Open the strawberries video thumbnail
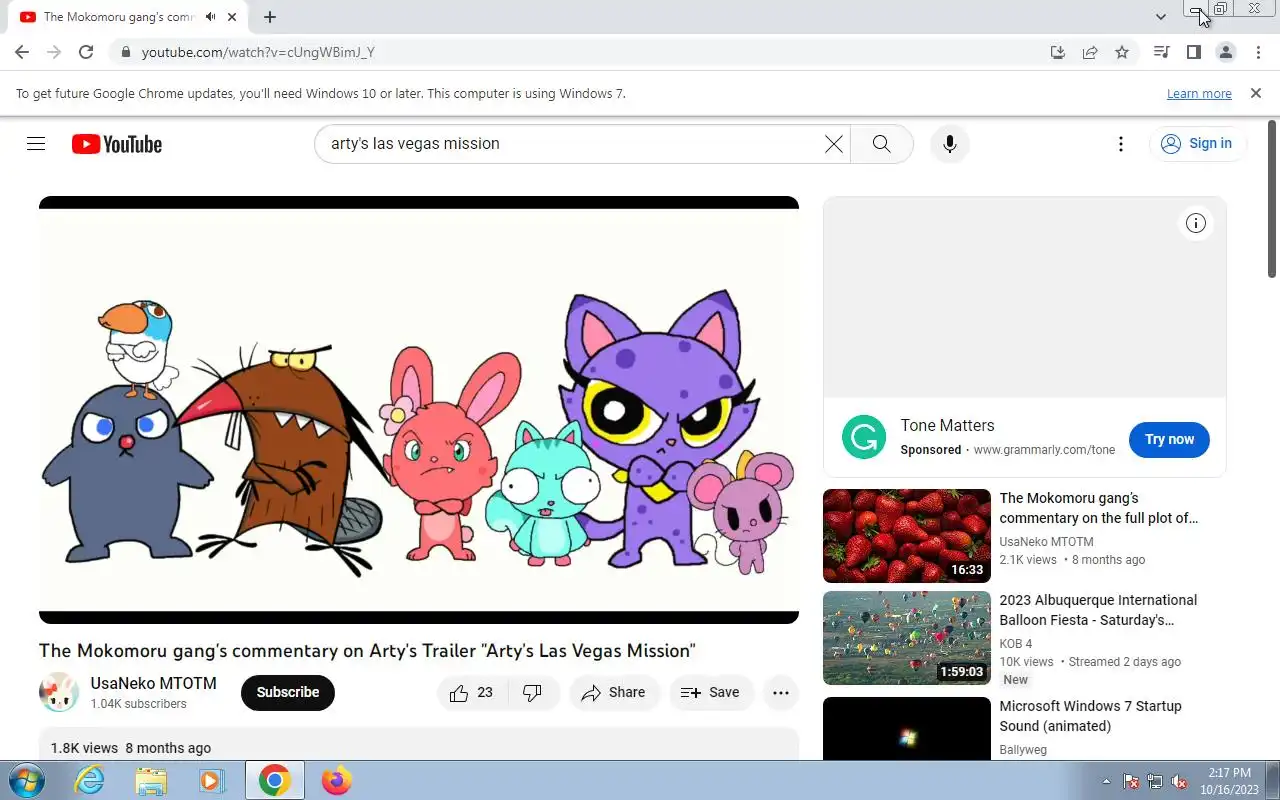This screenshot has height=800, width=1280. 907,536
